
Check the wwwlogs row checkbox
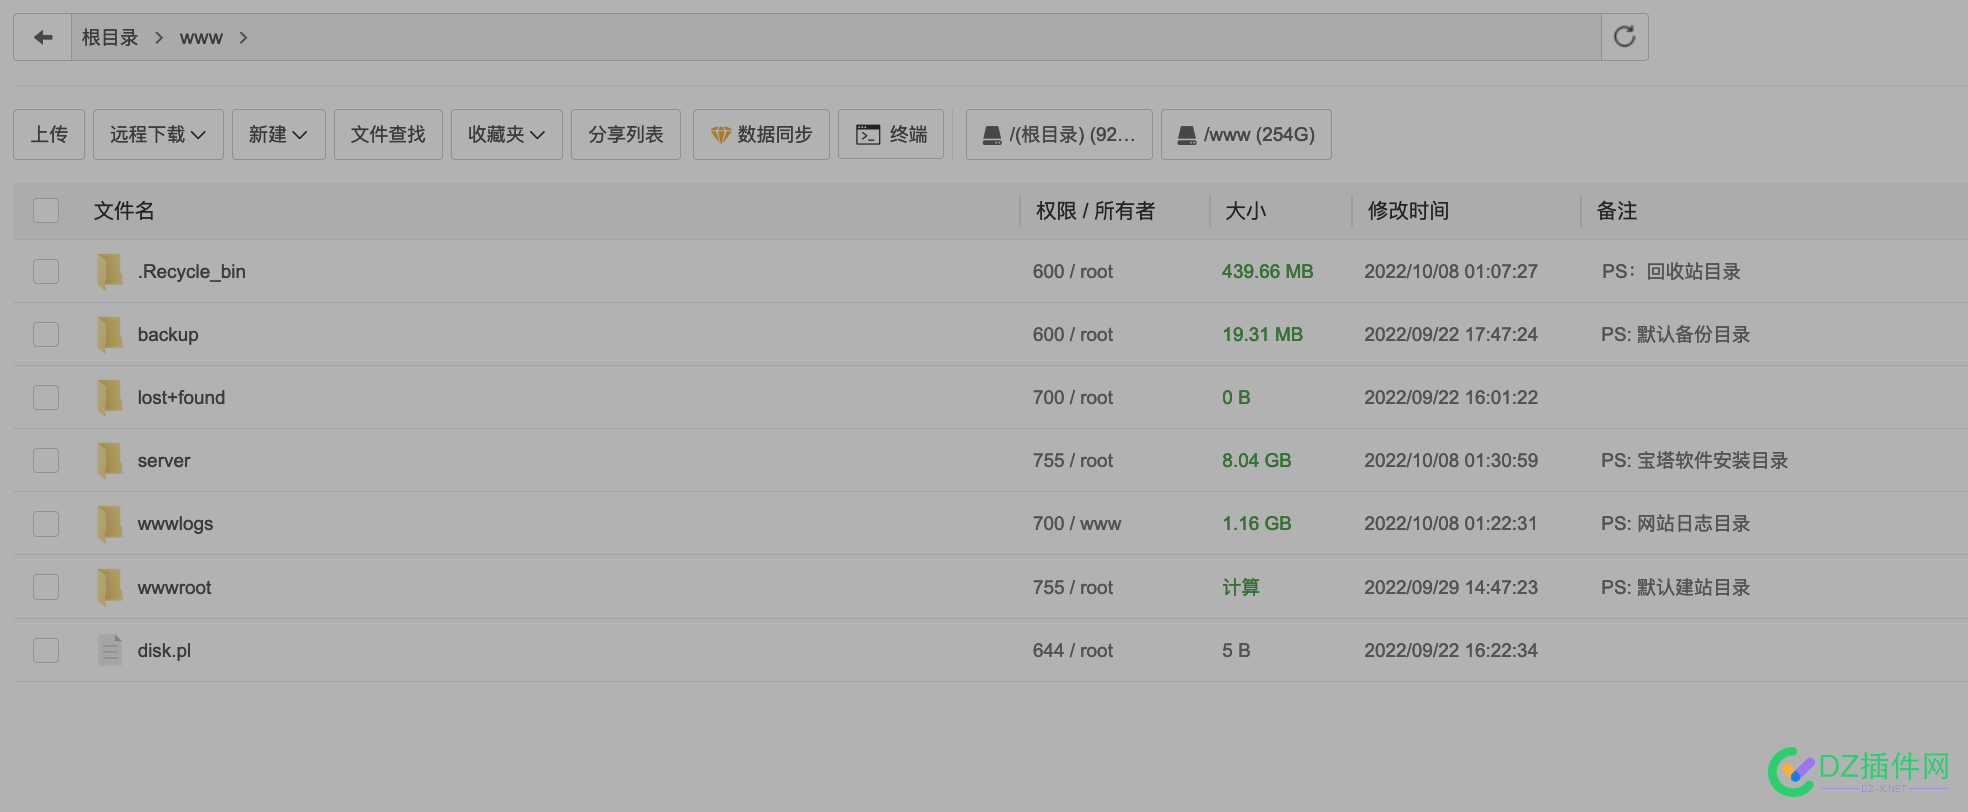tap(46, 523)
